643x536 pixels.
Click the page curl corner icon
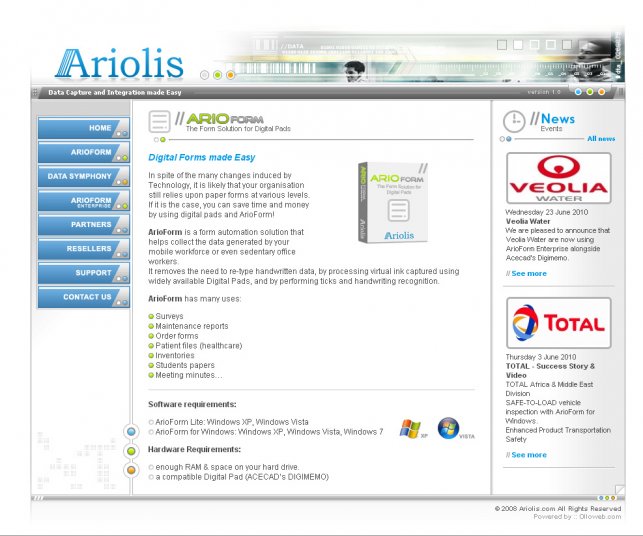coord(620,489)
